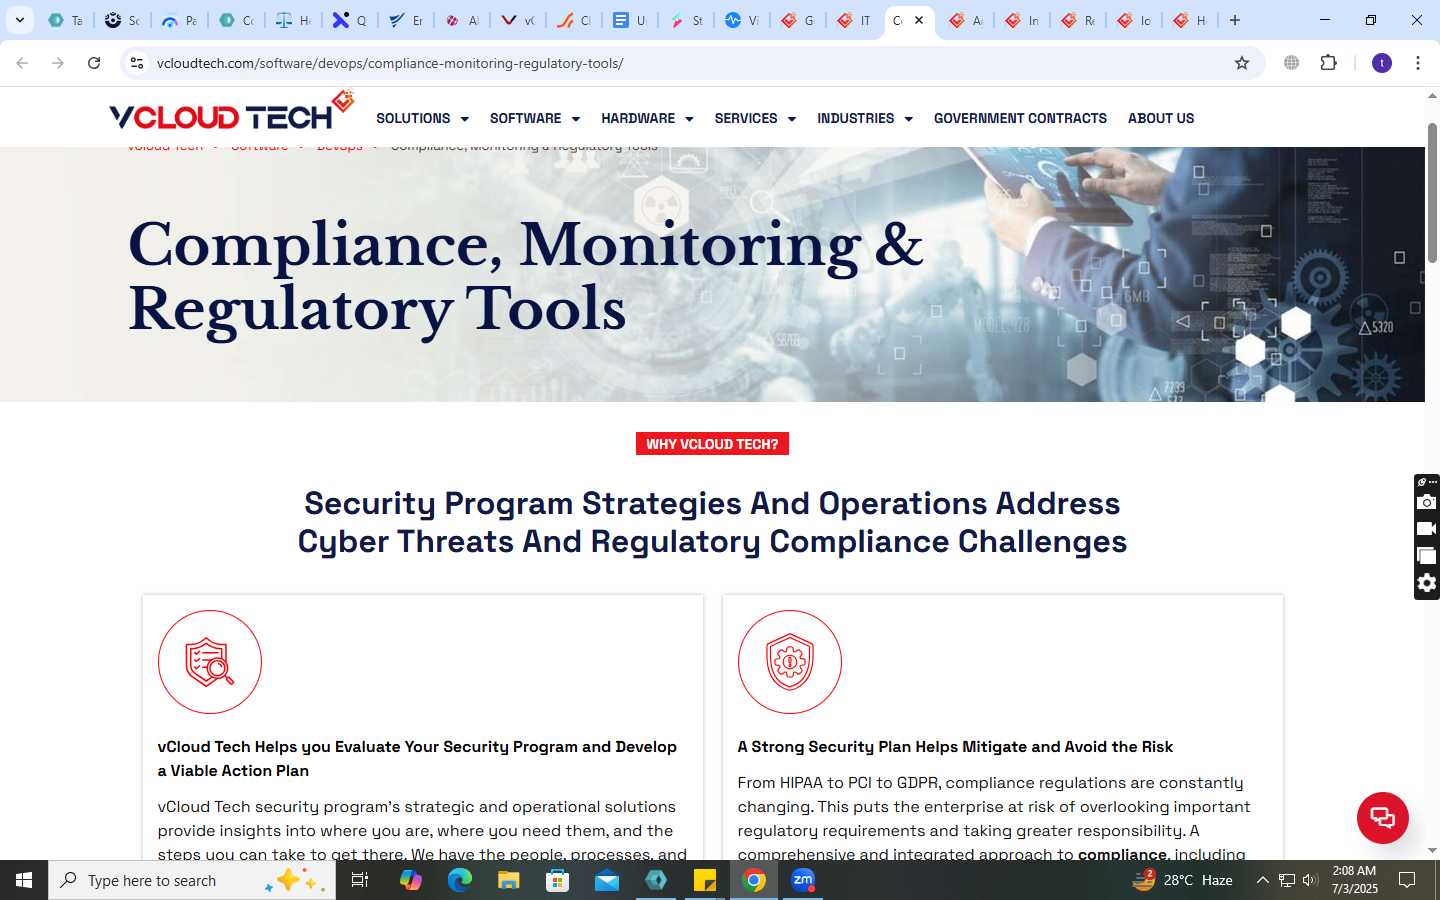Click the WHY VCLOUD TECH? red badge
Viewport: 1440px width, 900px height.
pyautogui.click(x=712, y=444)
